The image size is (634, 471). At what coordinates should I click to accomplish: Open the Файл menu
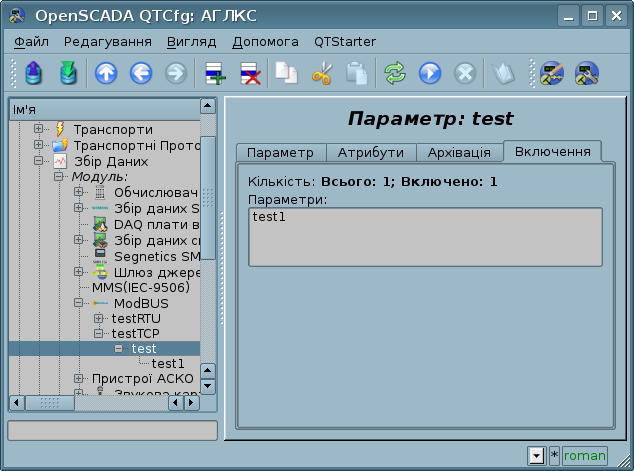(x=32, y=42)
